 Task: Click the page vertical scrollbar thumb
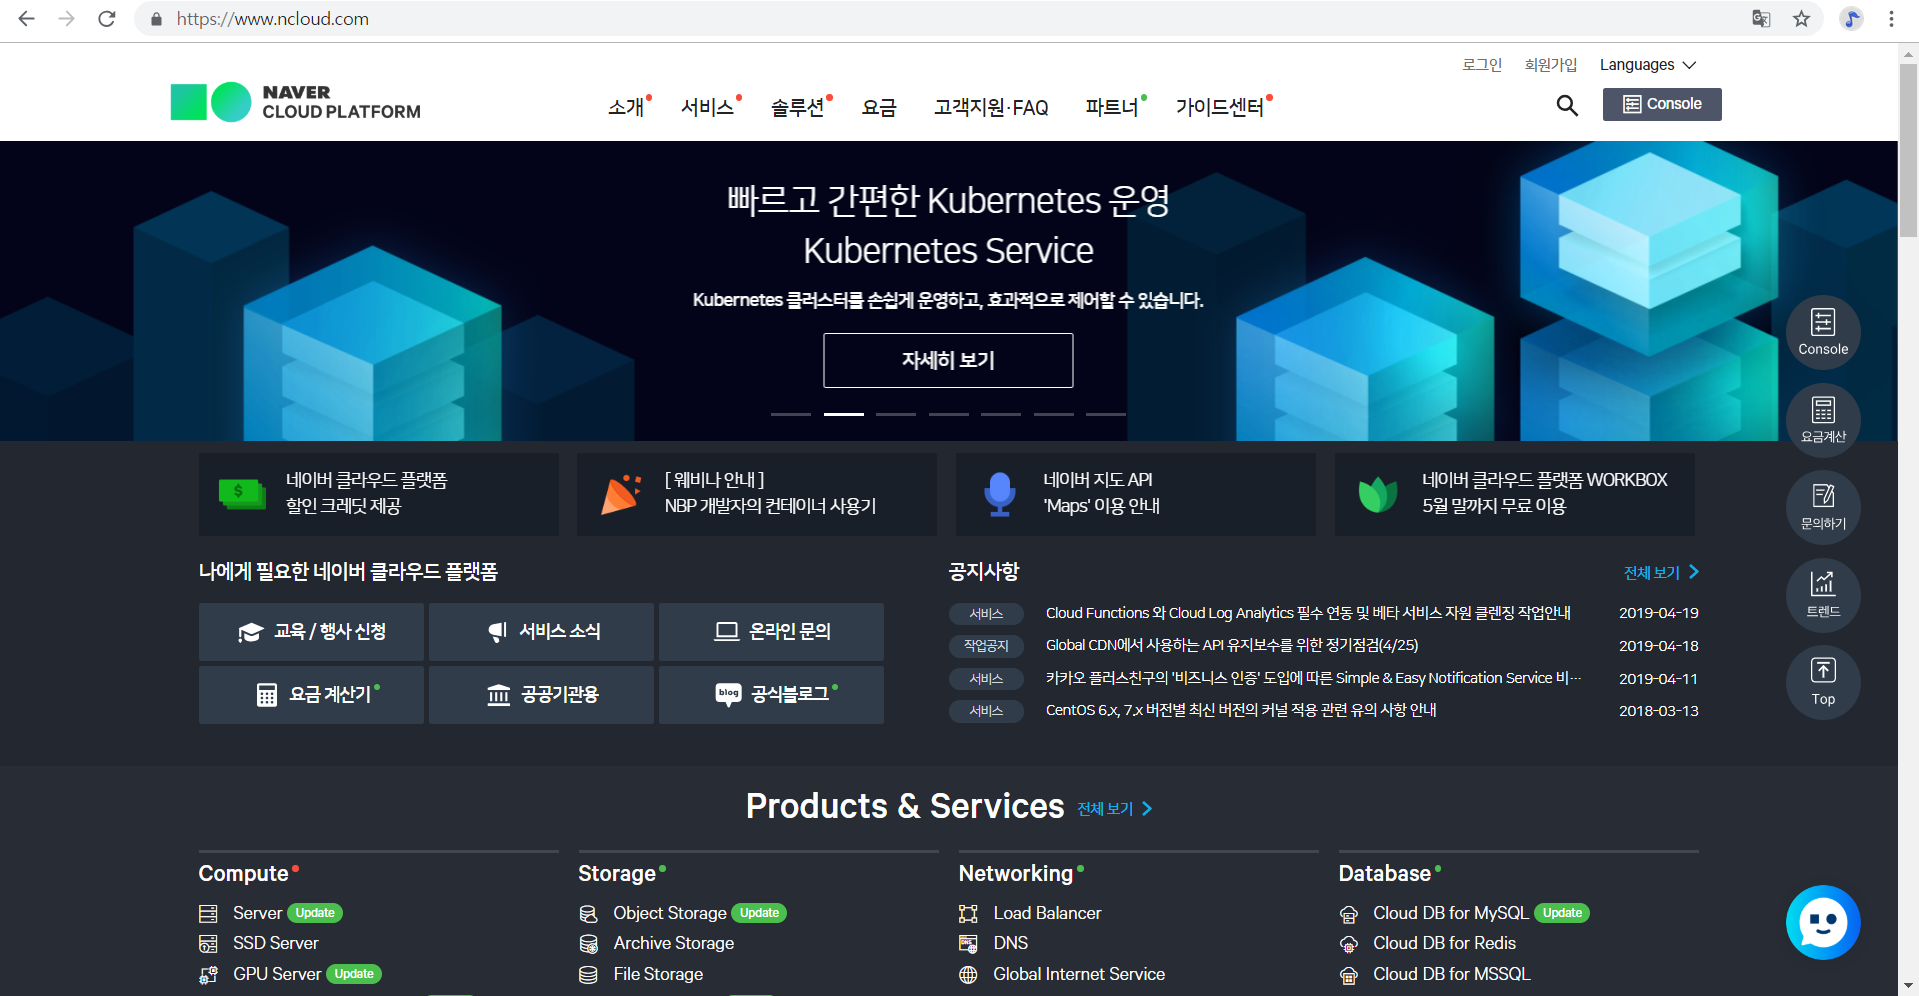[x=1909, y=151]
